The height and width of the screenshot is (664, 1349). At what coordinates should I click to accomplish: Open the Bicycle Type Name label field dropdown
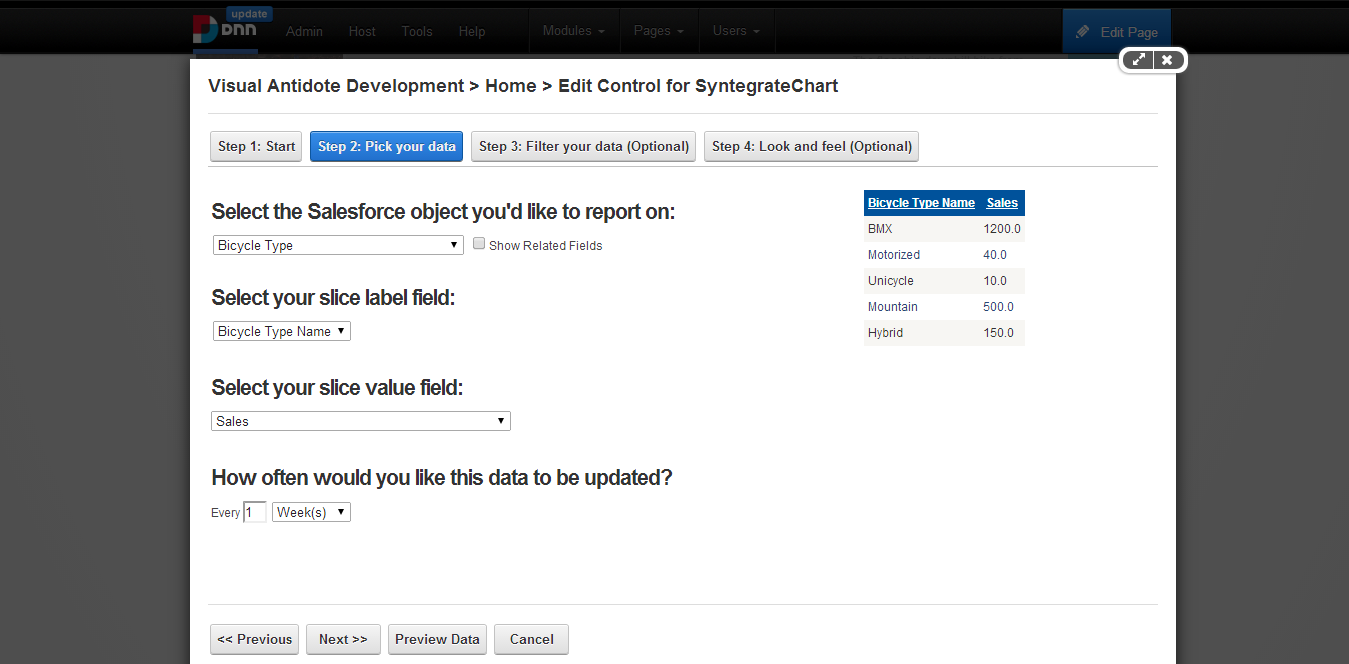pos(282,331)
